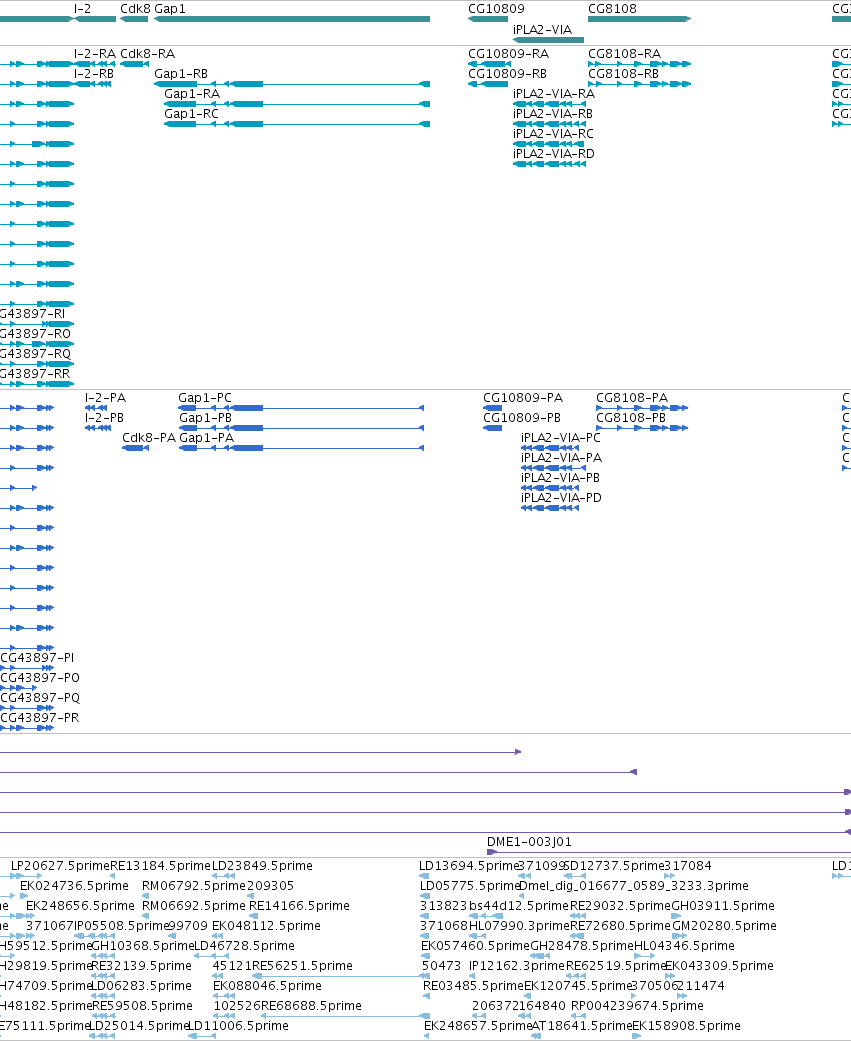Click the EK158908.5prime EST label
Viewport: 851px width, 1041px height.
pyautogui.click(x=686, y=1025)
